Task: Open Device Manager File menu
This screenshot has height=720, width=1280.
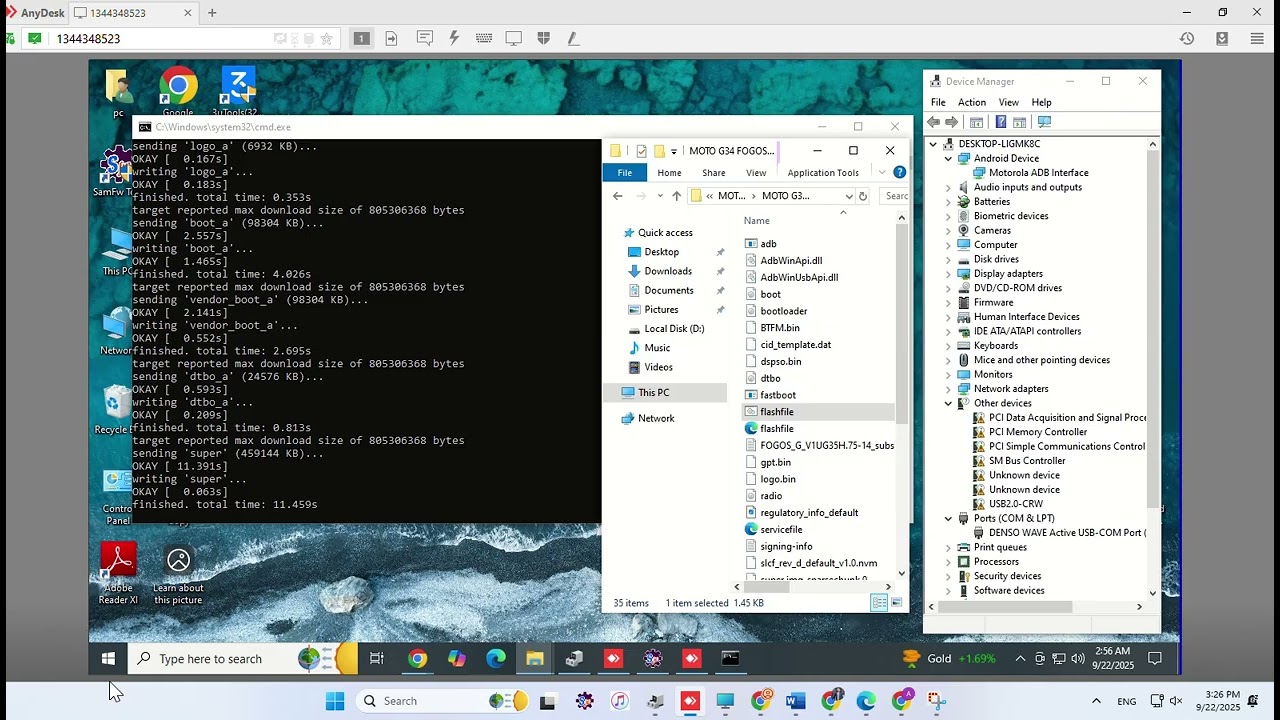Action: 938,102
